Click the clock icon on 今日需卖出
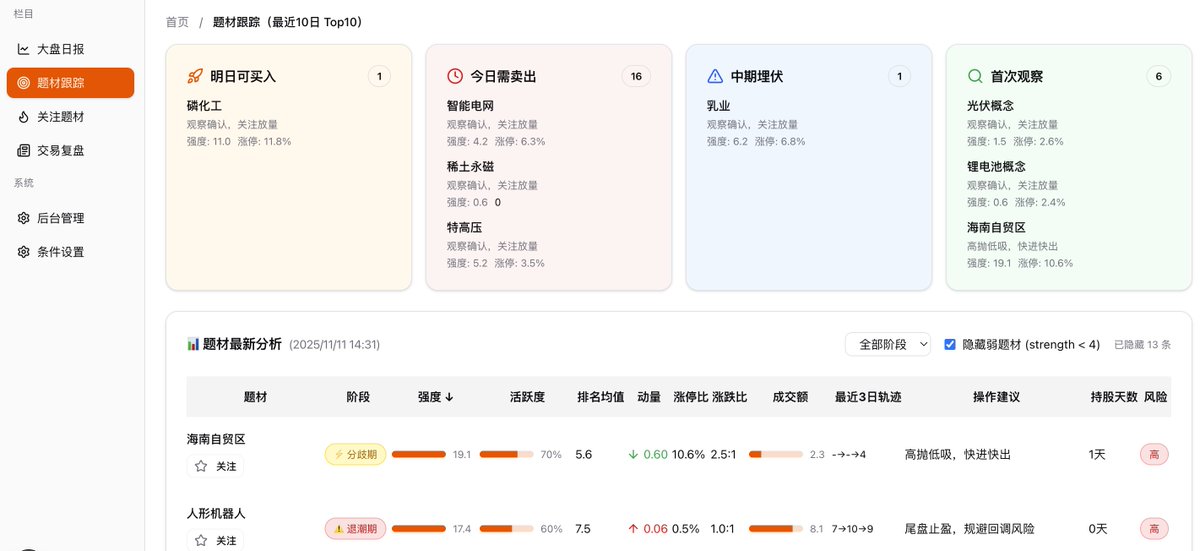 (455, 76)
